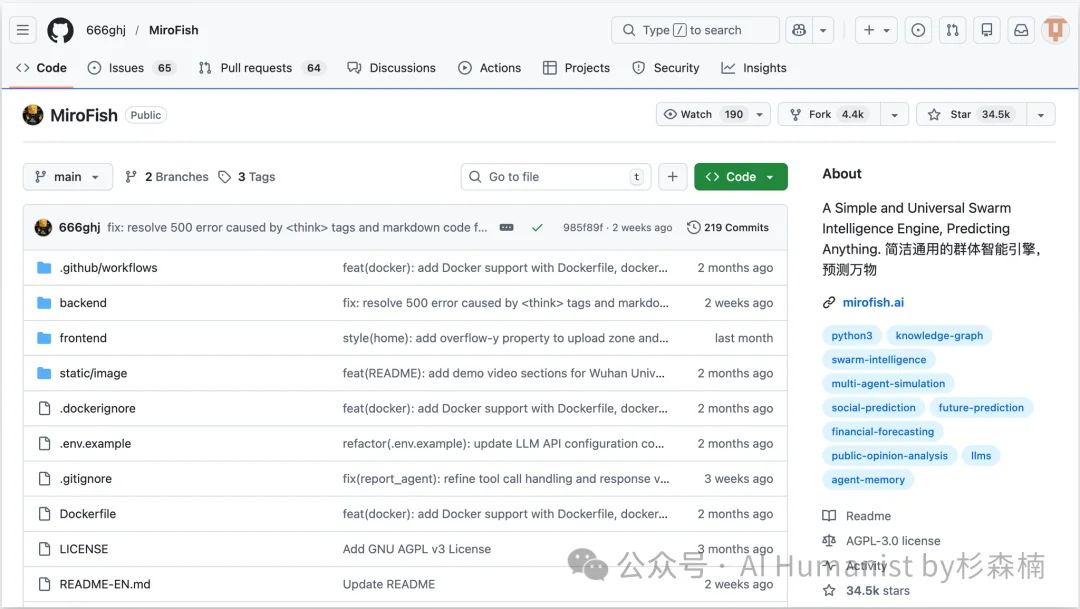View the 219 Commits history

coord(728,228)
